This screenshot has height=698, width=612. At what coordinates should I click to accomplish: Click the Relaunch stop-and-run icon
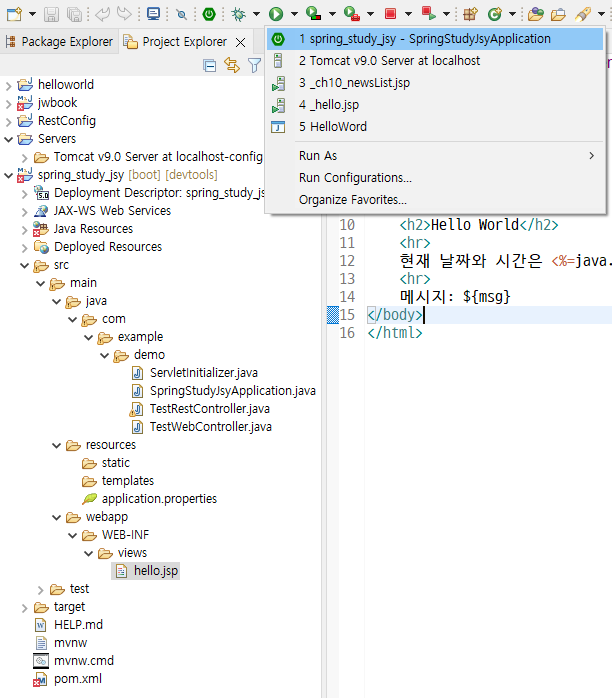point(429,14)
